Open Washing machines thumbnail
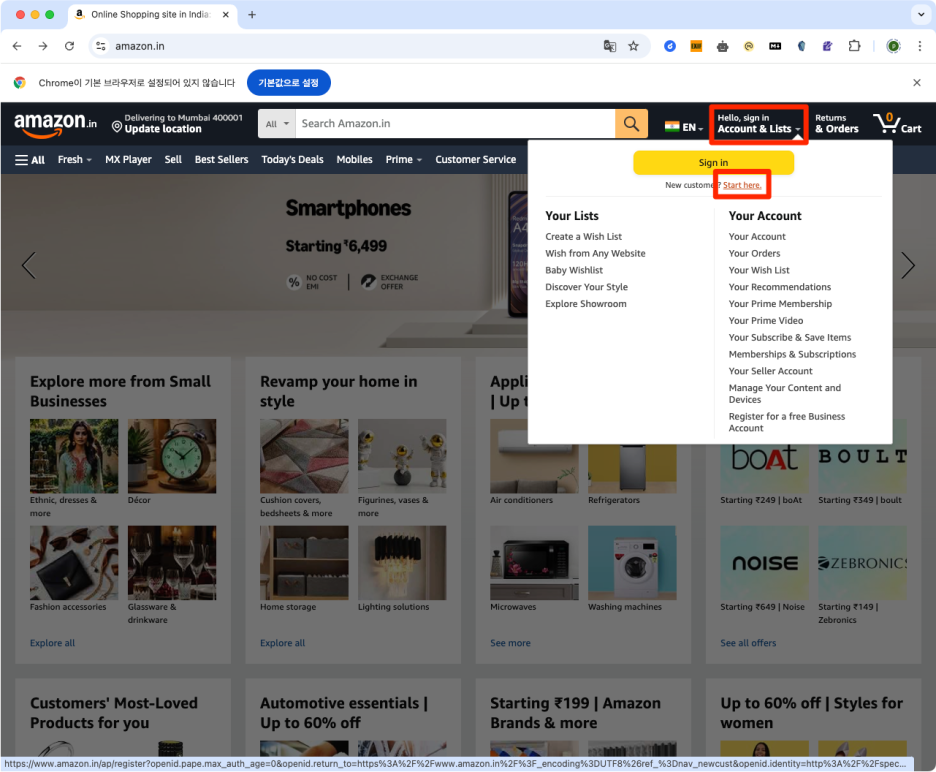Viewport: 936px width, 772px height. point(632,562)
